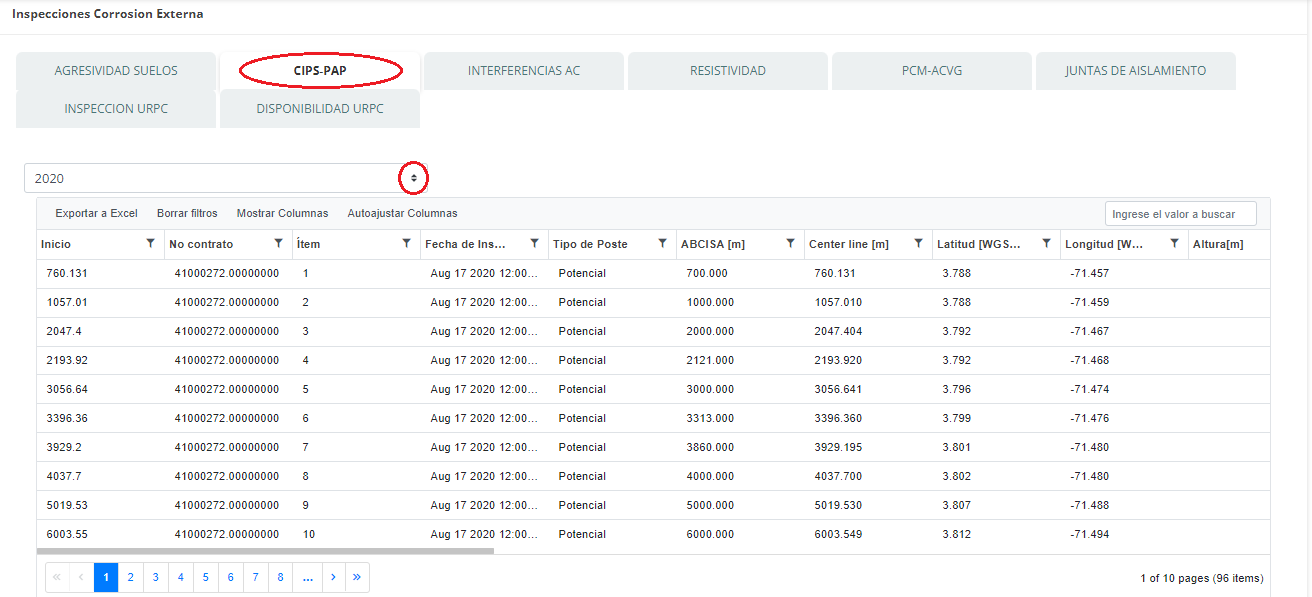Open Tipo de Poste filter icon

[x=662, y=243]
